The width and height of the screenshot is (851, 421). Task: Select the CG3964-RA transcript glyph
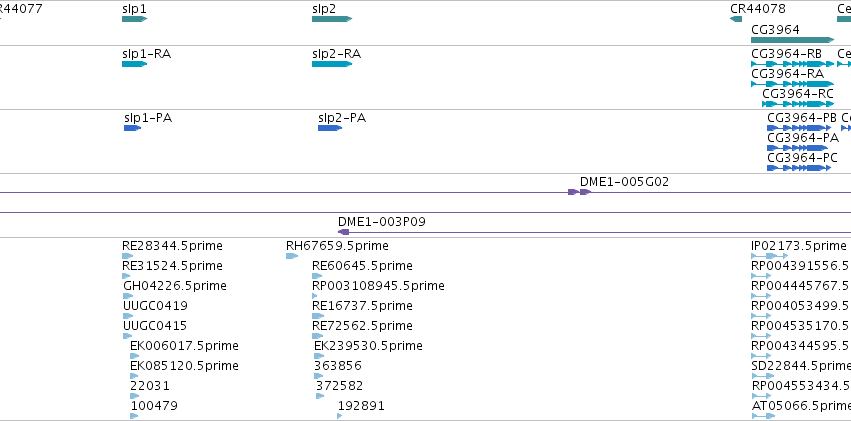(792, 84)
